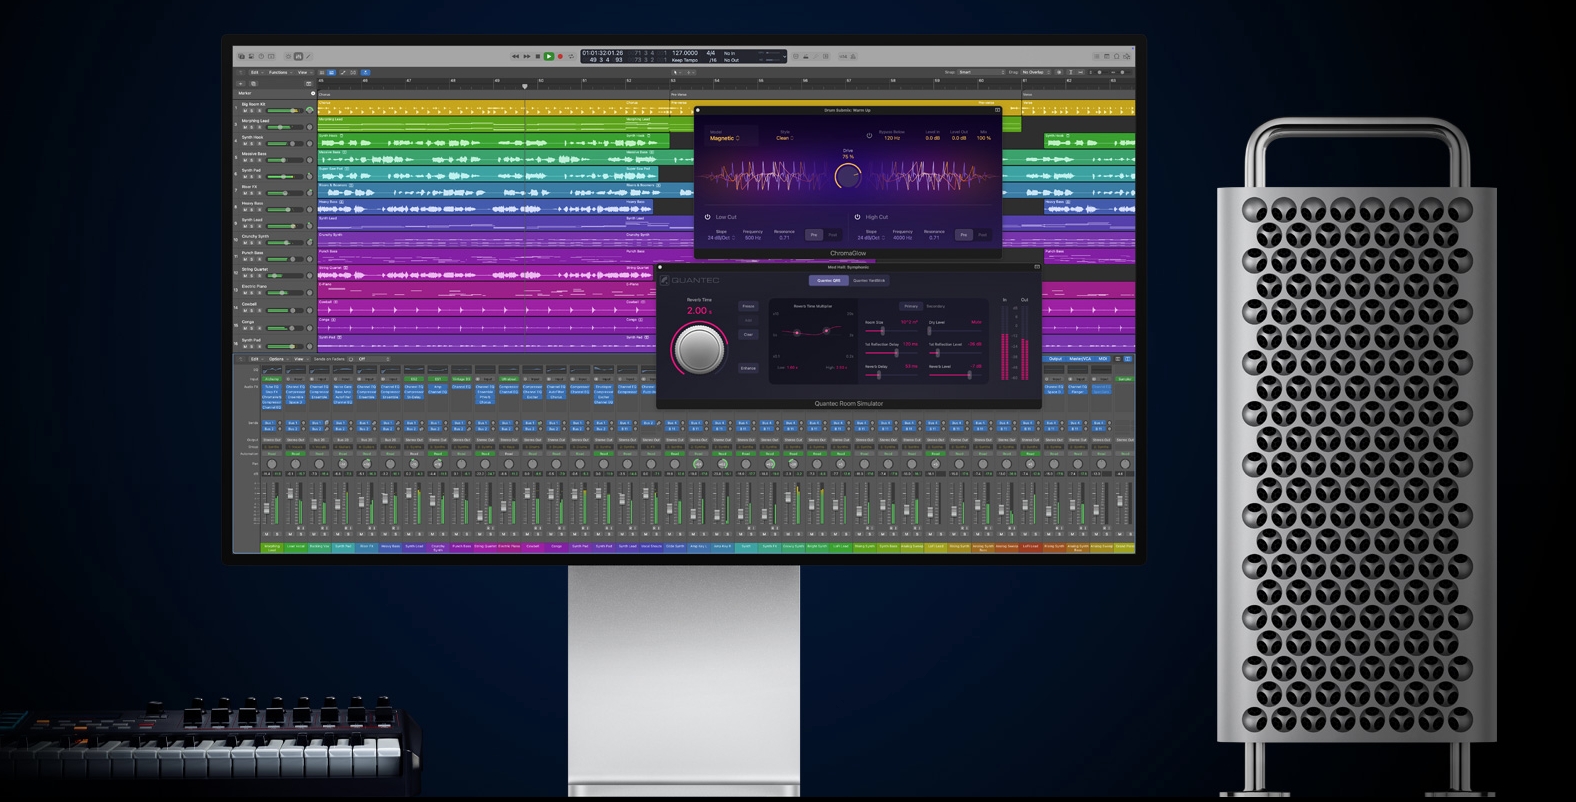The width and height of the screenshot is (1576, 802).
Task: Toggle the ChromaGlow Bypass Below power button
Action: (x=869, y=135)
